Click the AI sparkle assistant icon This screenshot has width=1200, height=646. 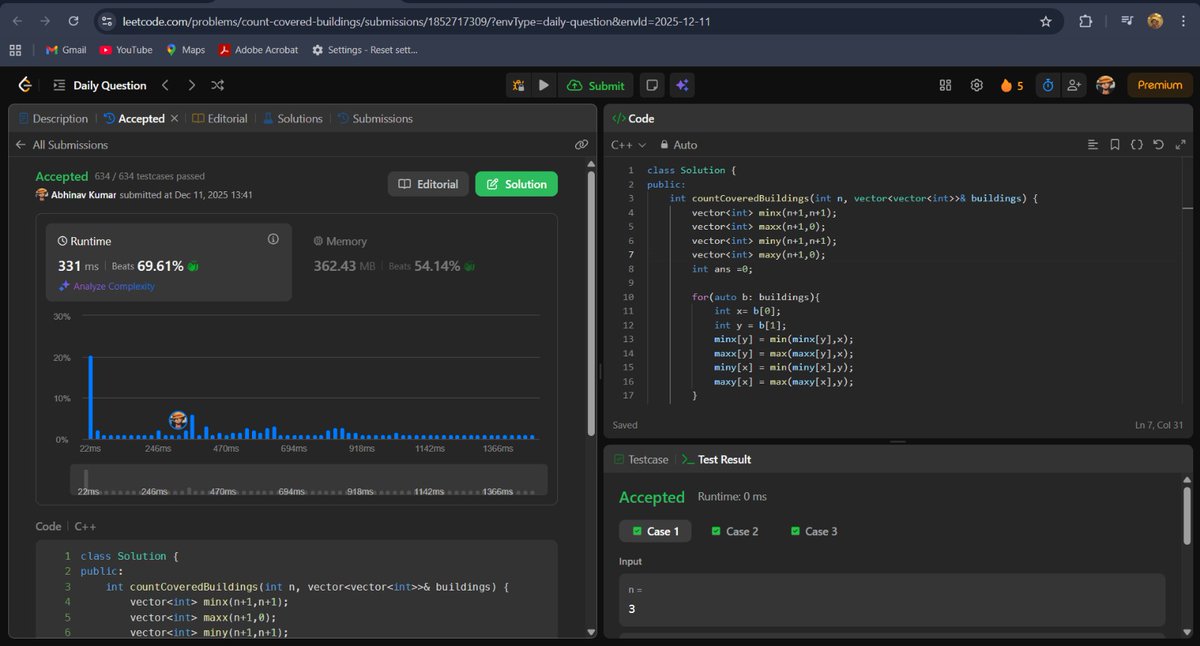(x=681, y=85)
